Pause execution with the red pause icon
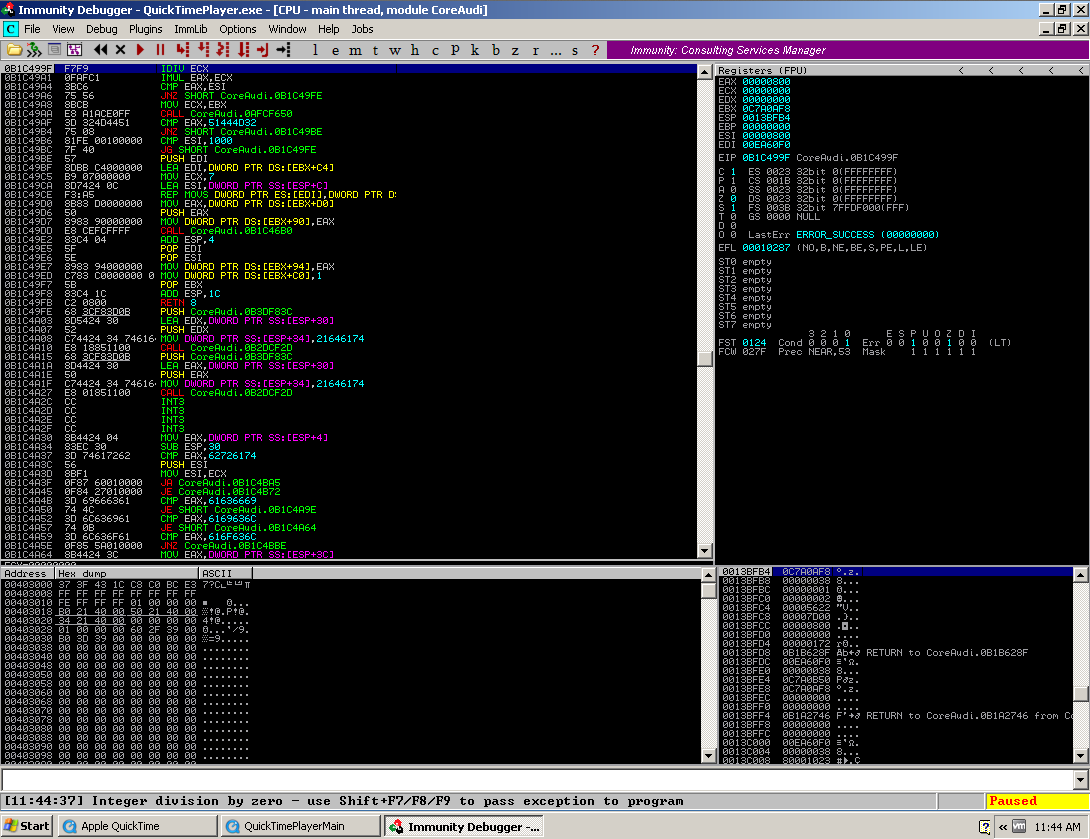 tap(161, 50)
